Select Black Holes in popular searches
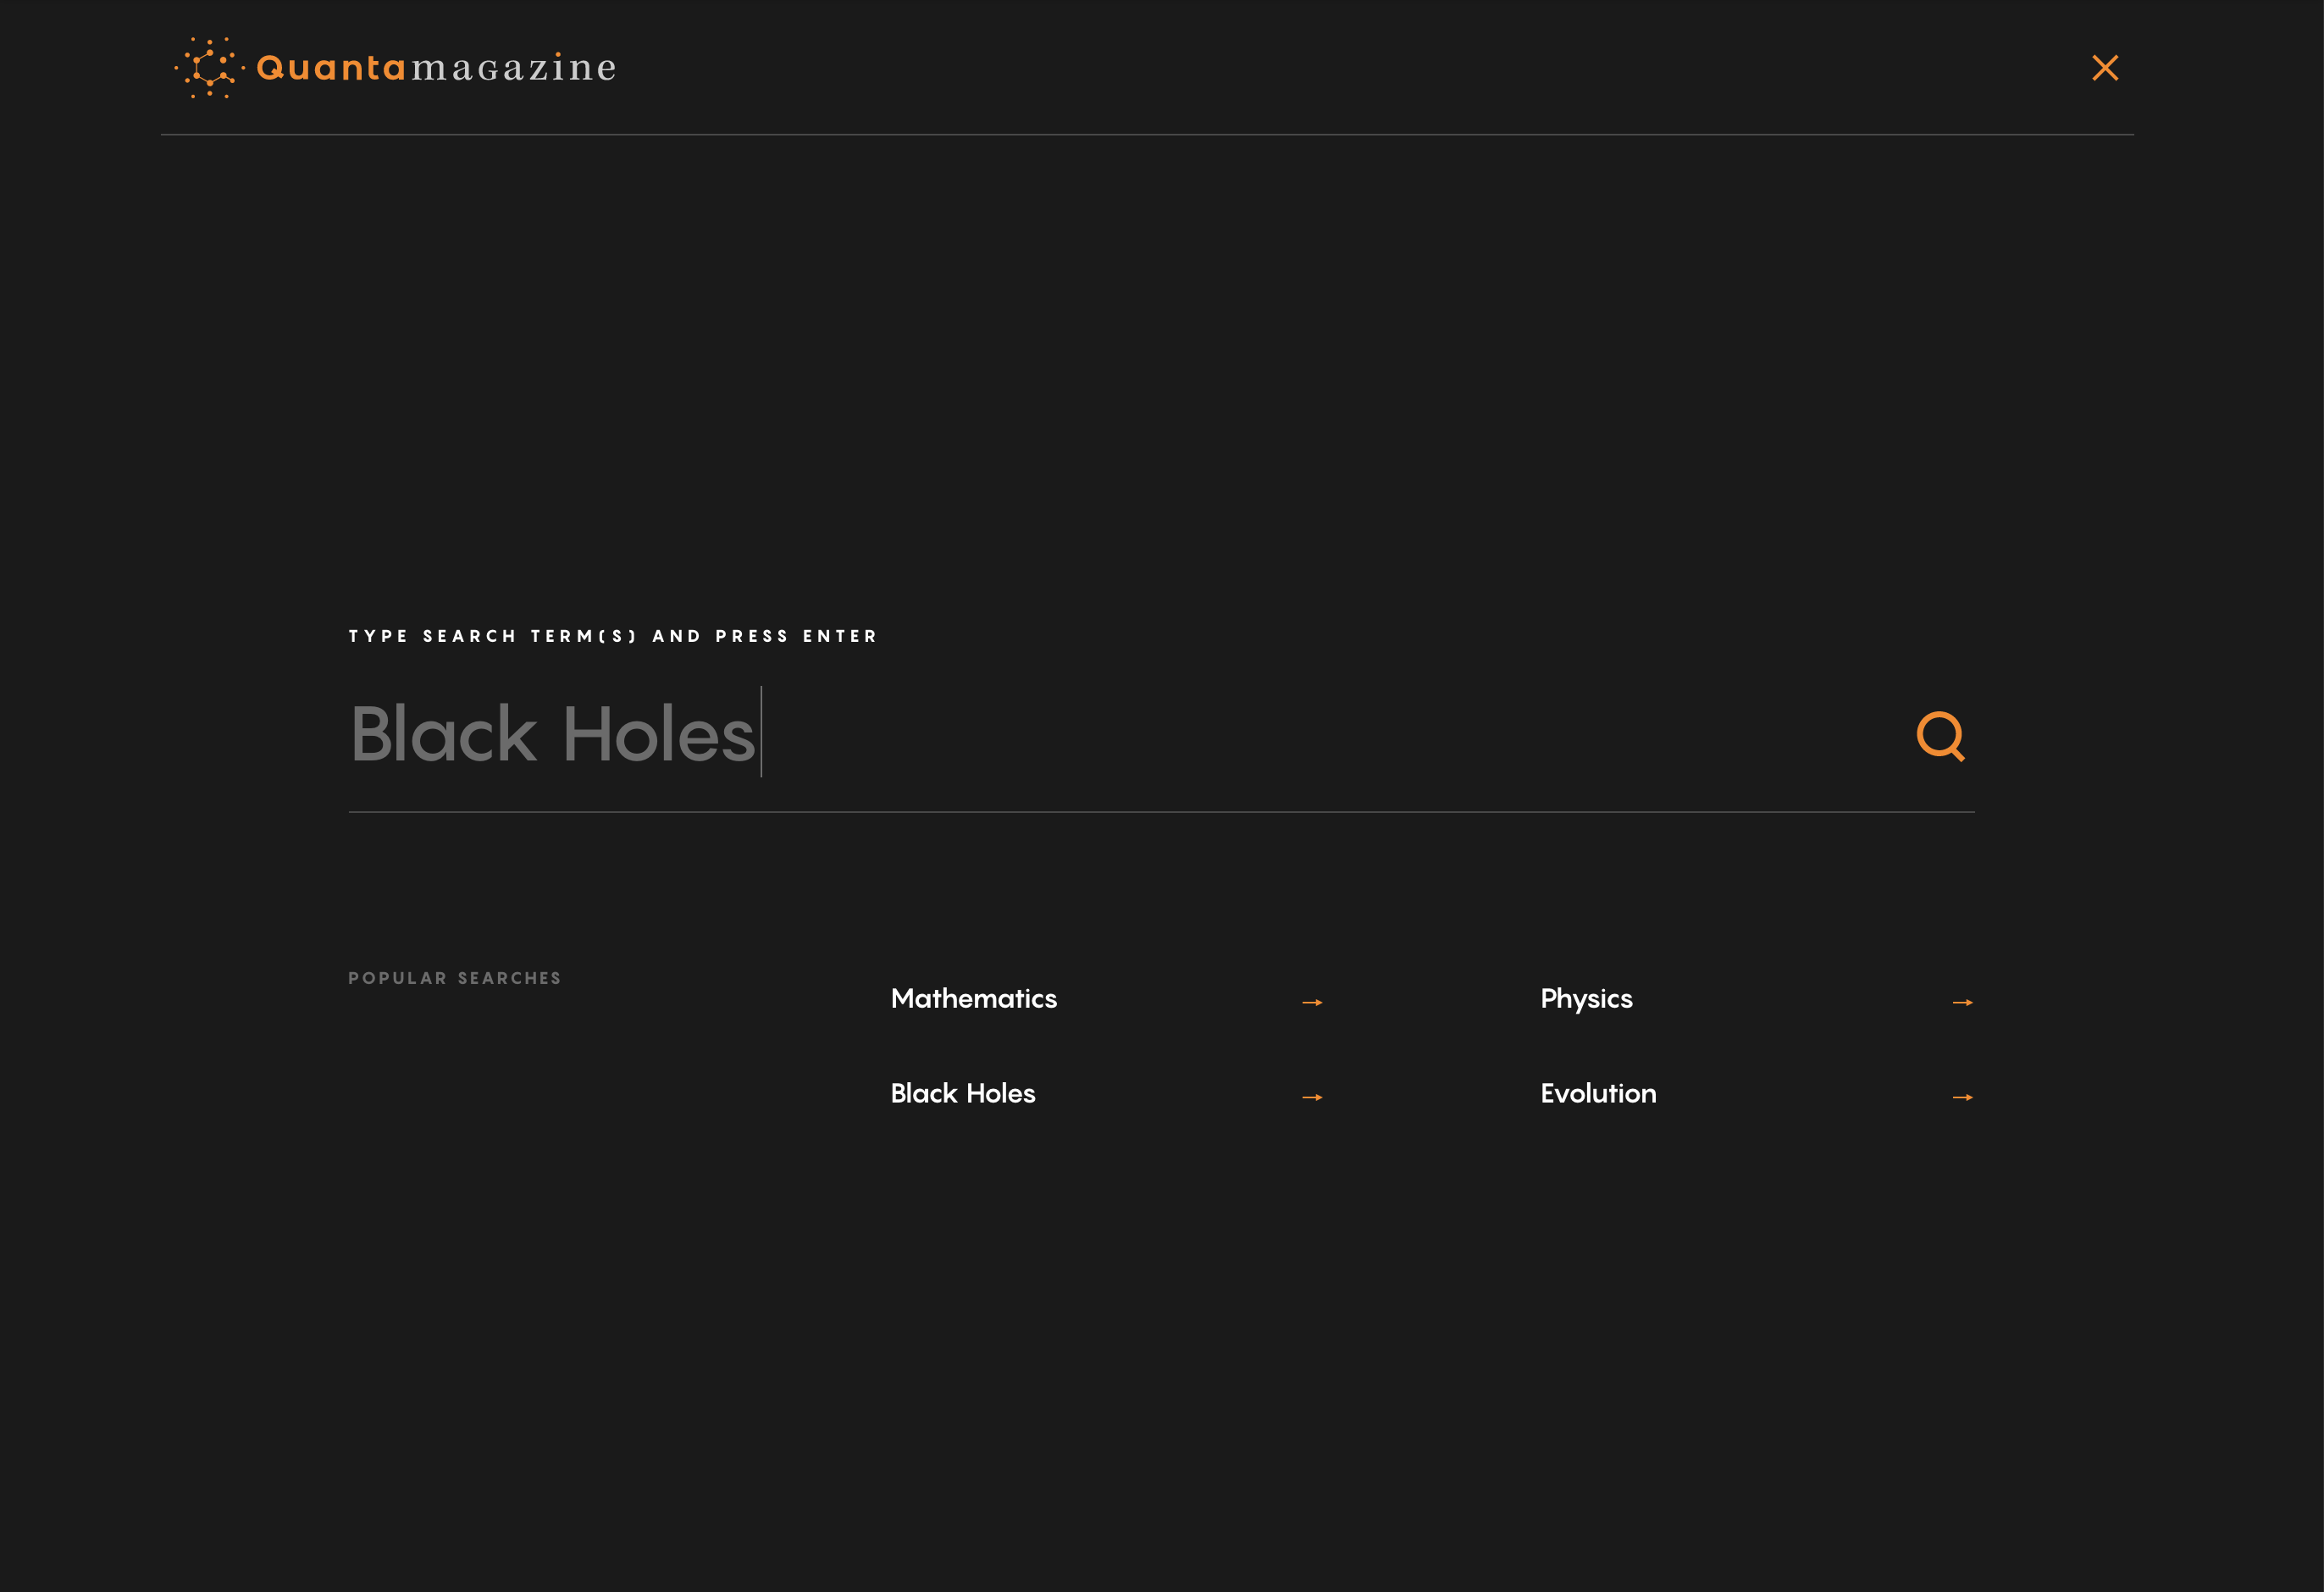 tap(962, 1094)
